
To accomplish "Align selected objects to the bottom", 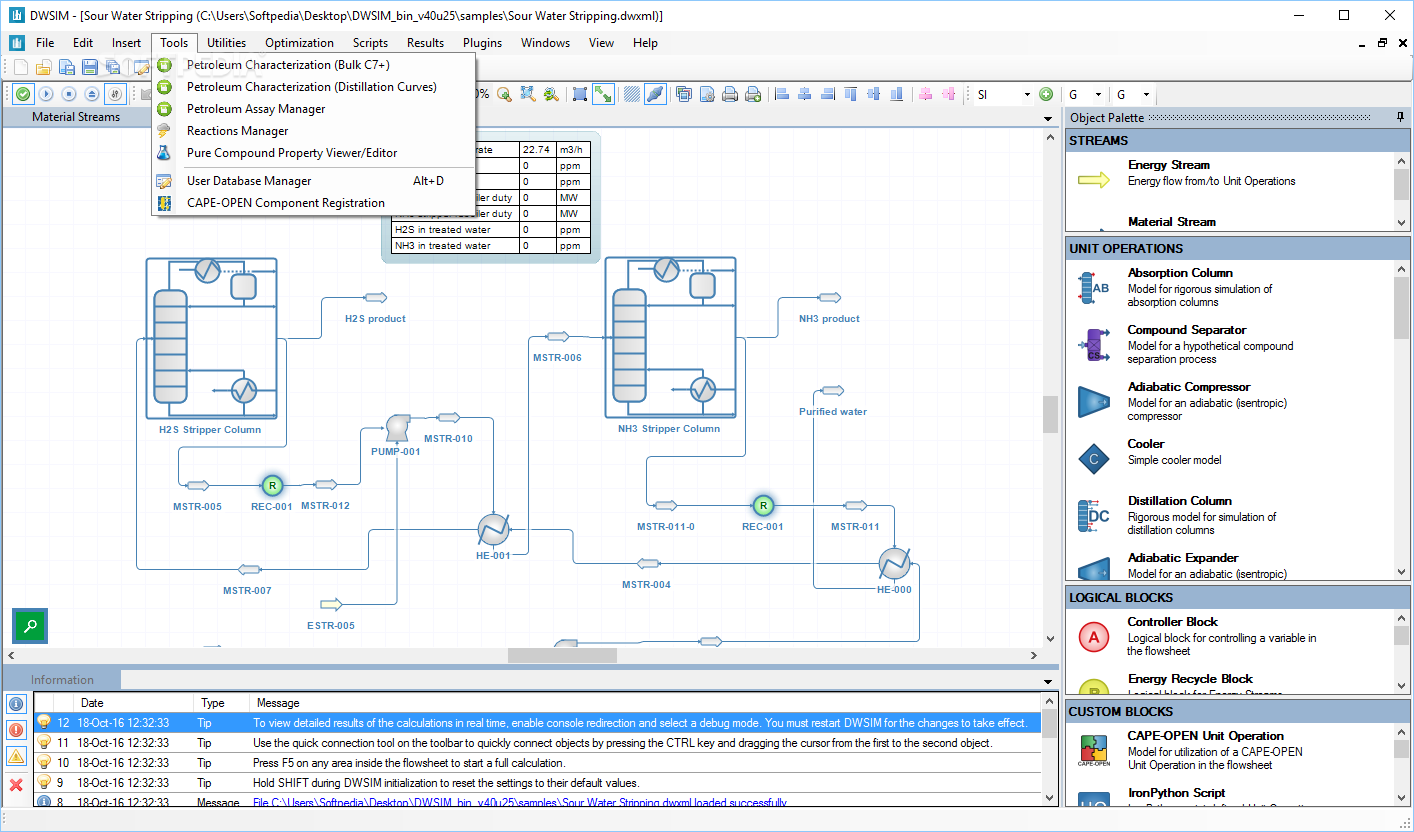I will [896, 94].
